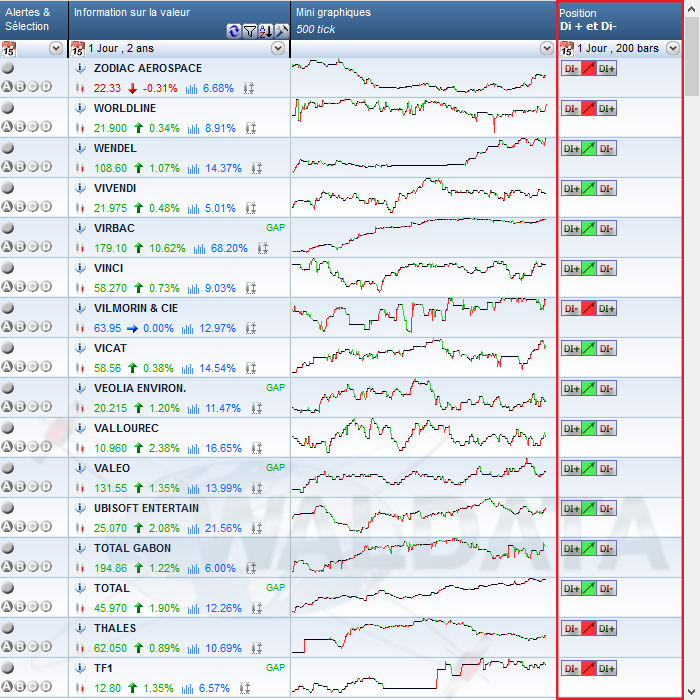Open the TOTAL mini chart
Image resolution: width=700 pixels, height=700 pixels.
pyautogui.click(x=420, y=596)
